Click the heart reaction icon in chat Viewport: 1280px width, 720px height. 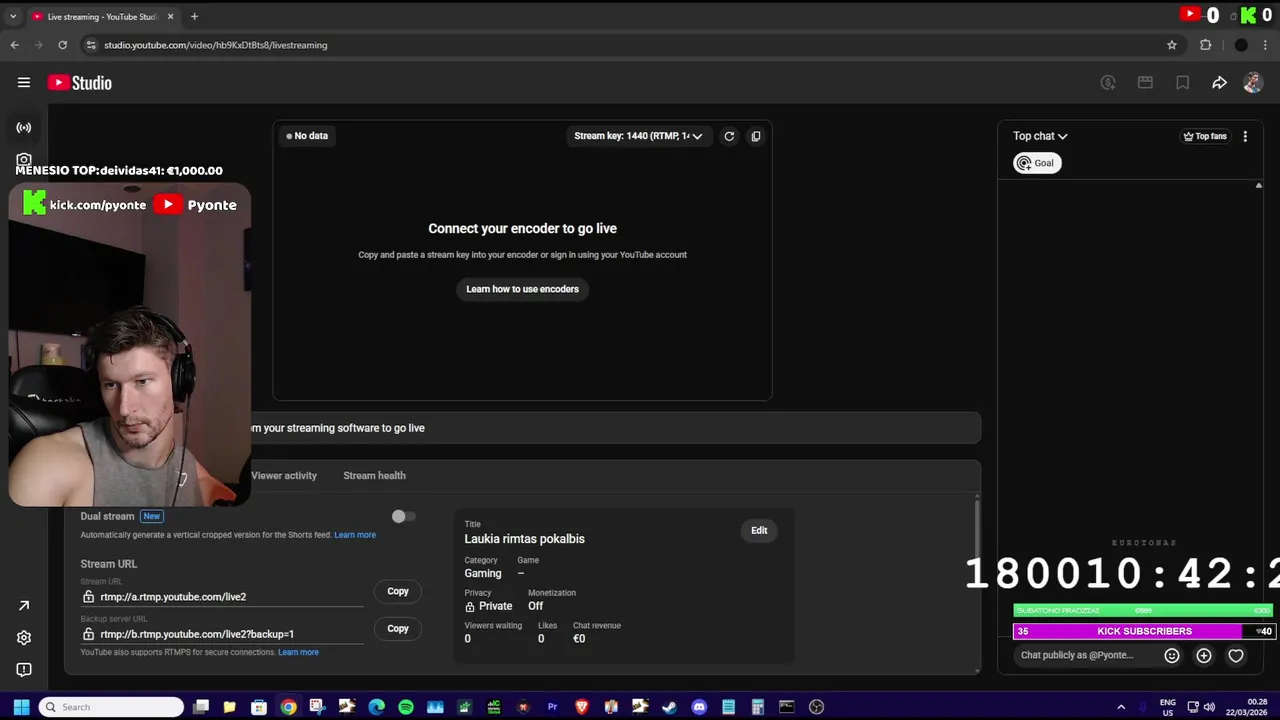pyautogui.click(x=1236, y=656)
